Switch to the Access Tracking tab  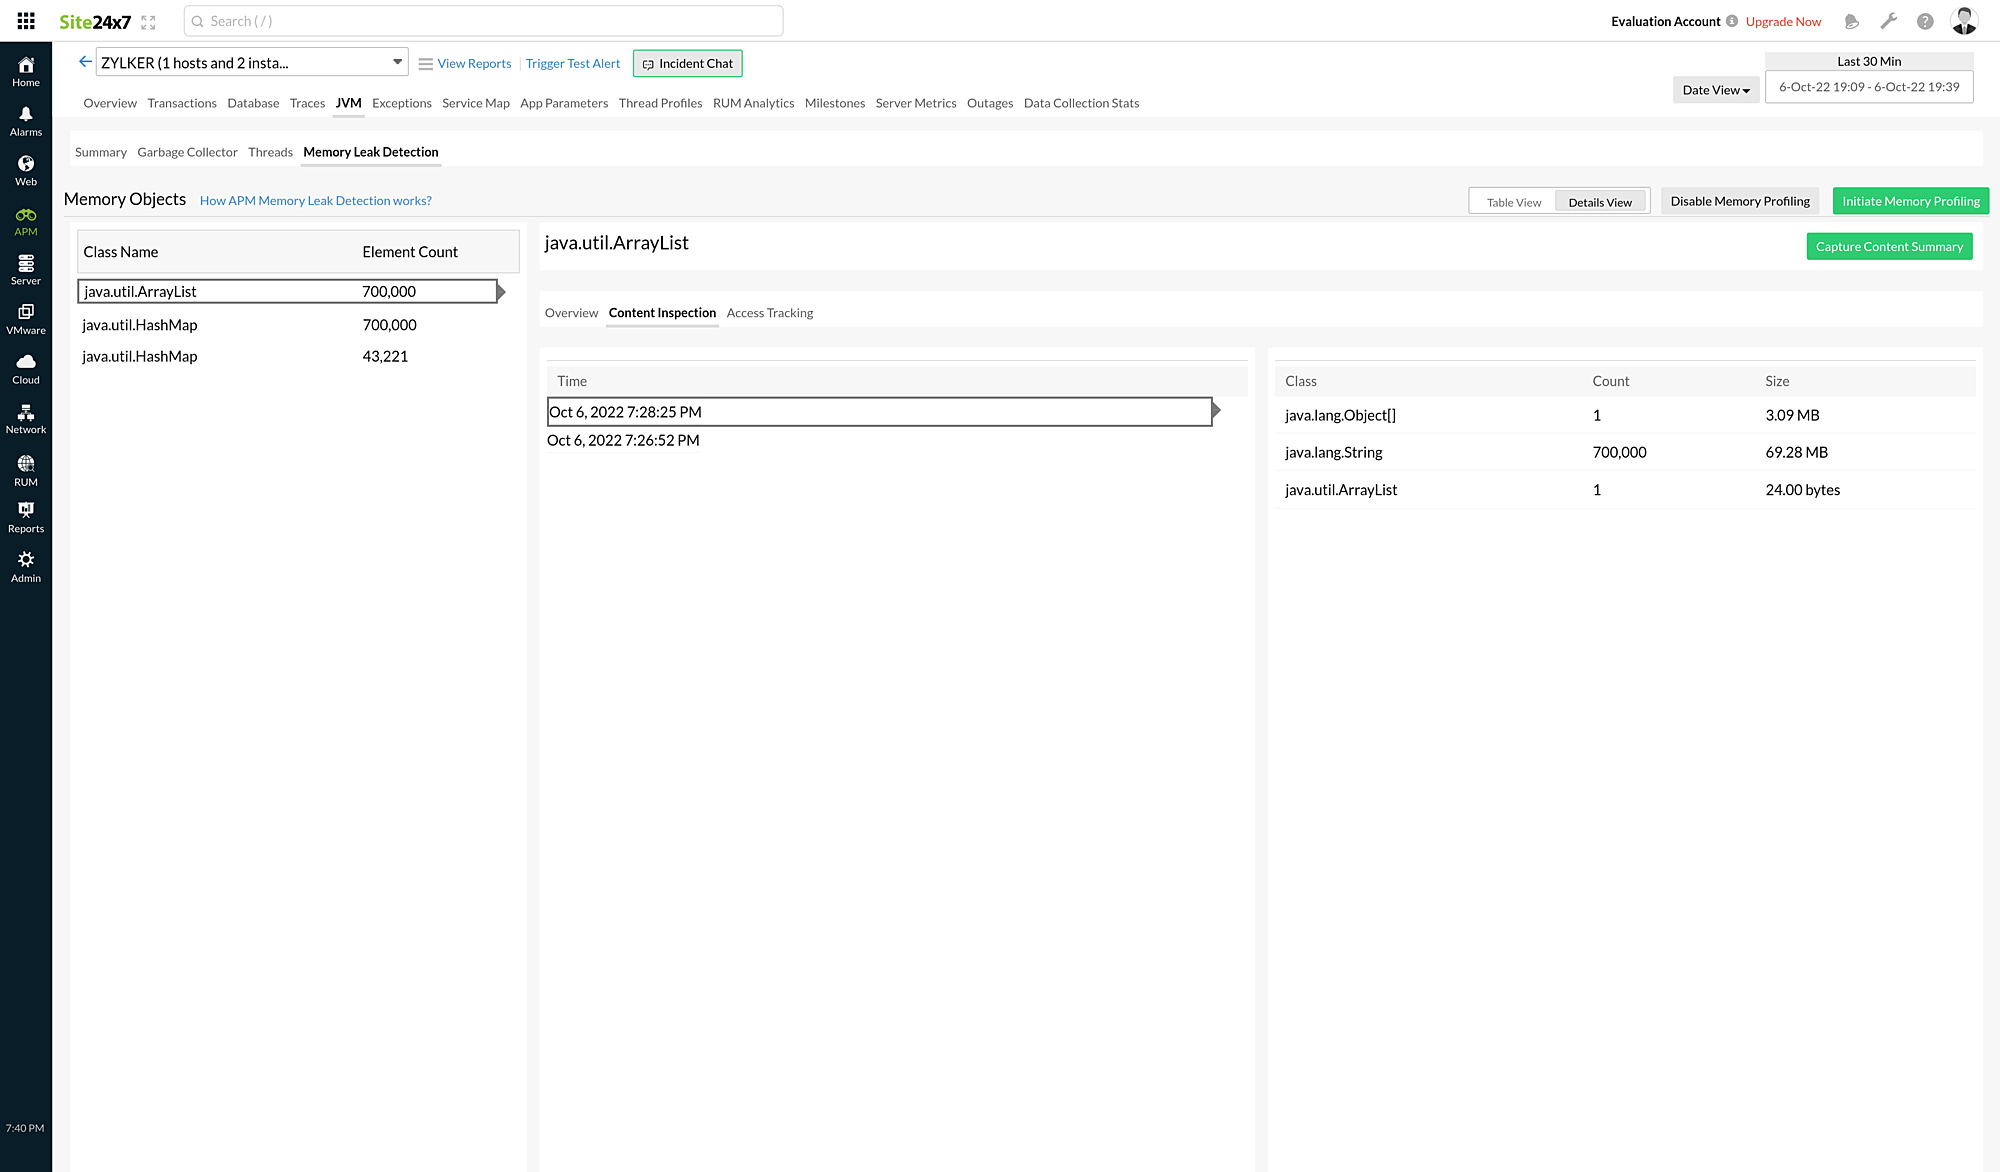(x=770, y=312)
